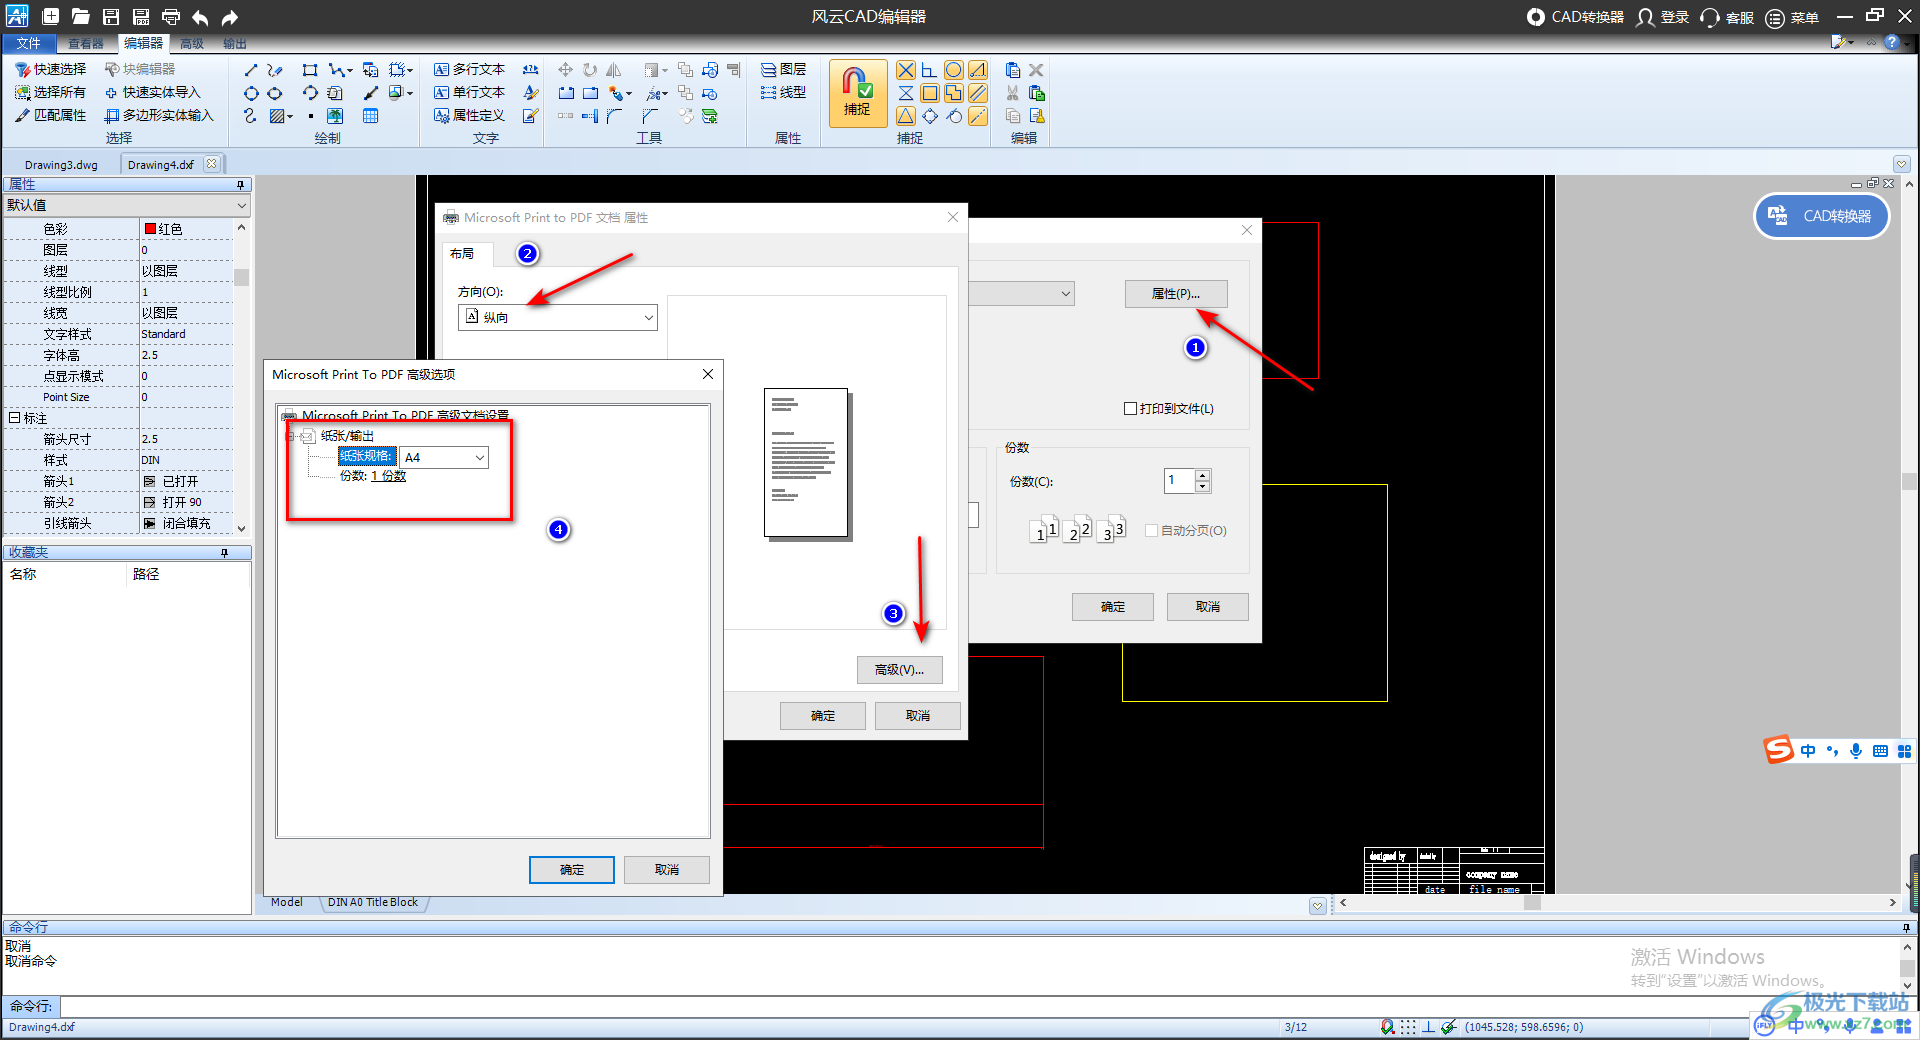The width and height of the screenshot is (1920, 1040).
Task: Click the Rotate tool in Tools group
Action: [x=590, y=70]
